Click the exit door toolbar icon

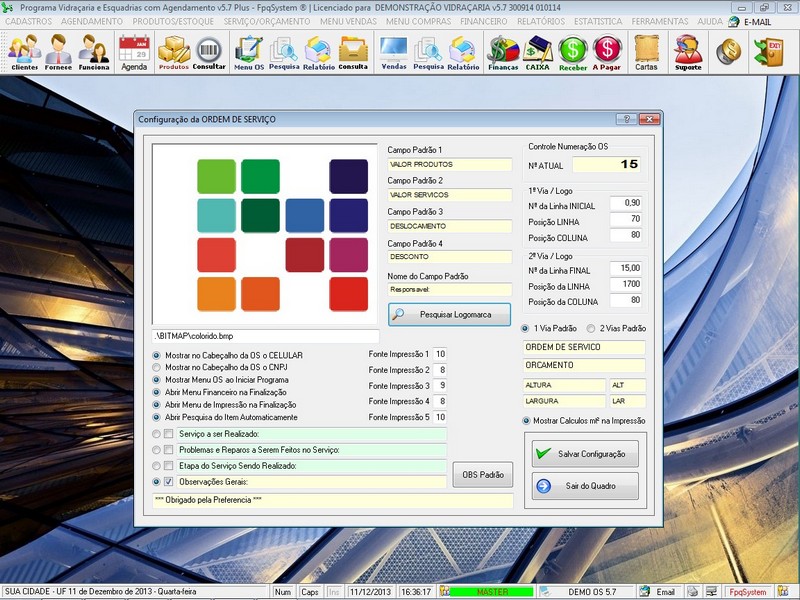[768, 52]
